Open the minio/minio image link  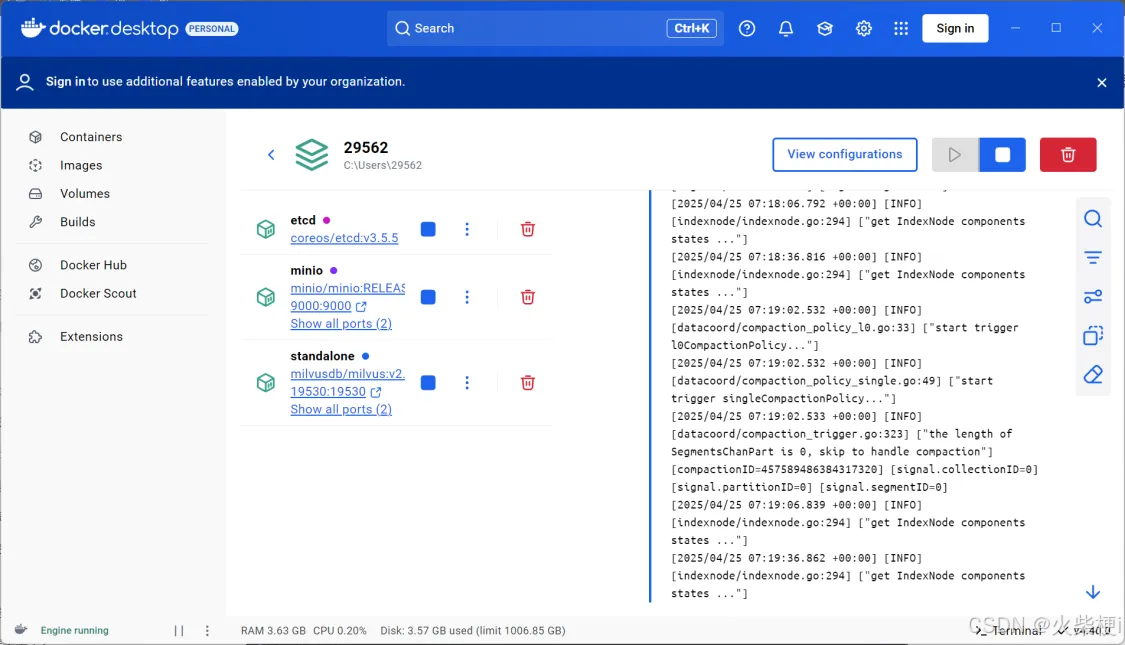(348, 288)
